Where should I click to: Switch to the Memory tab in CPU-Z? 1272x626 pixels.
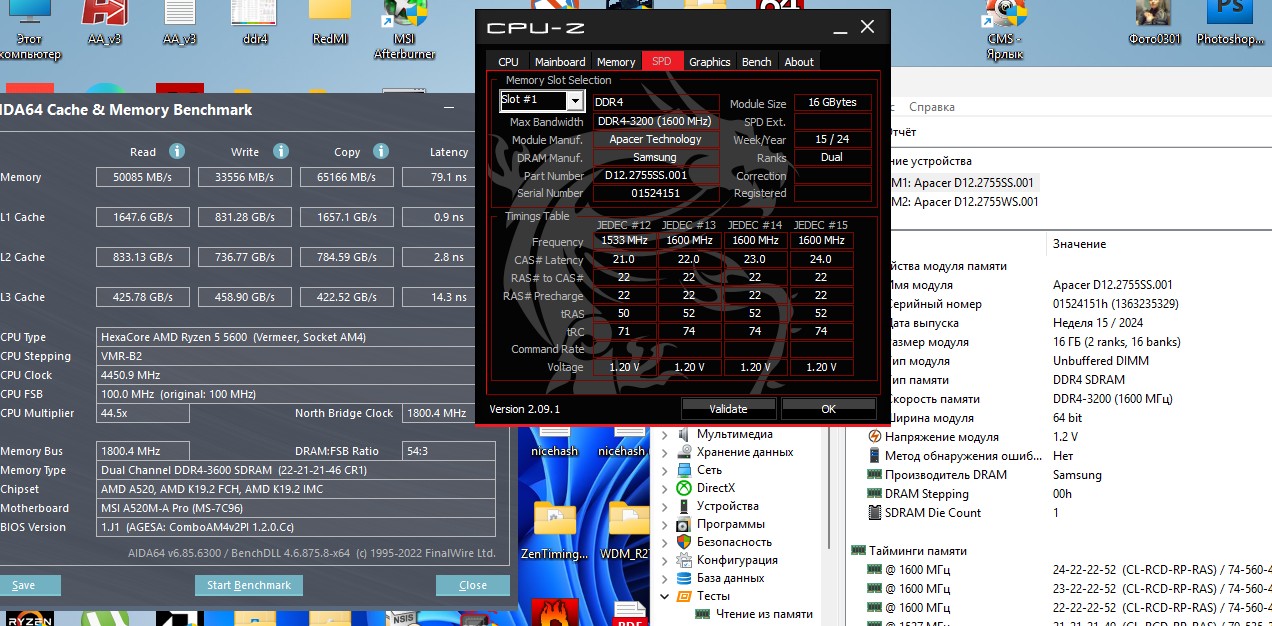coord(616,61)
